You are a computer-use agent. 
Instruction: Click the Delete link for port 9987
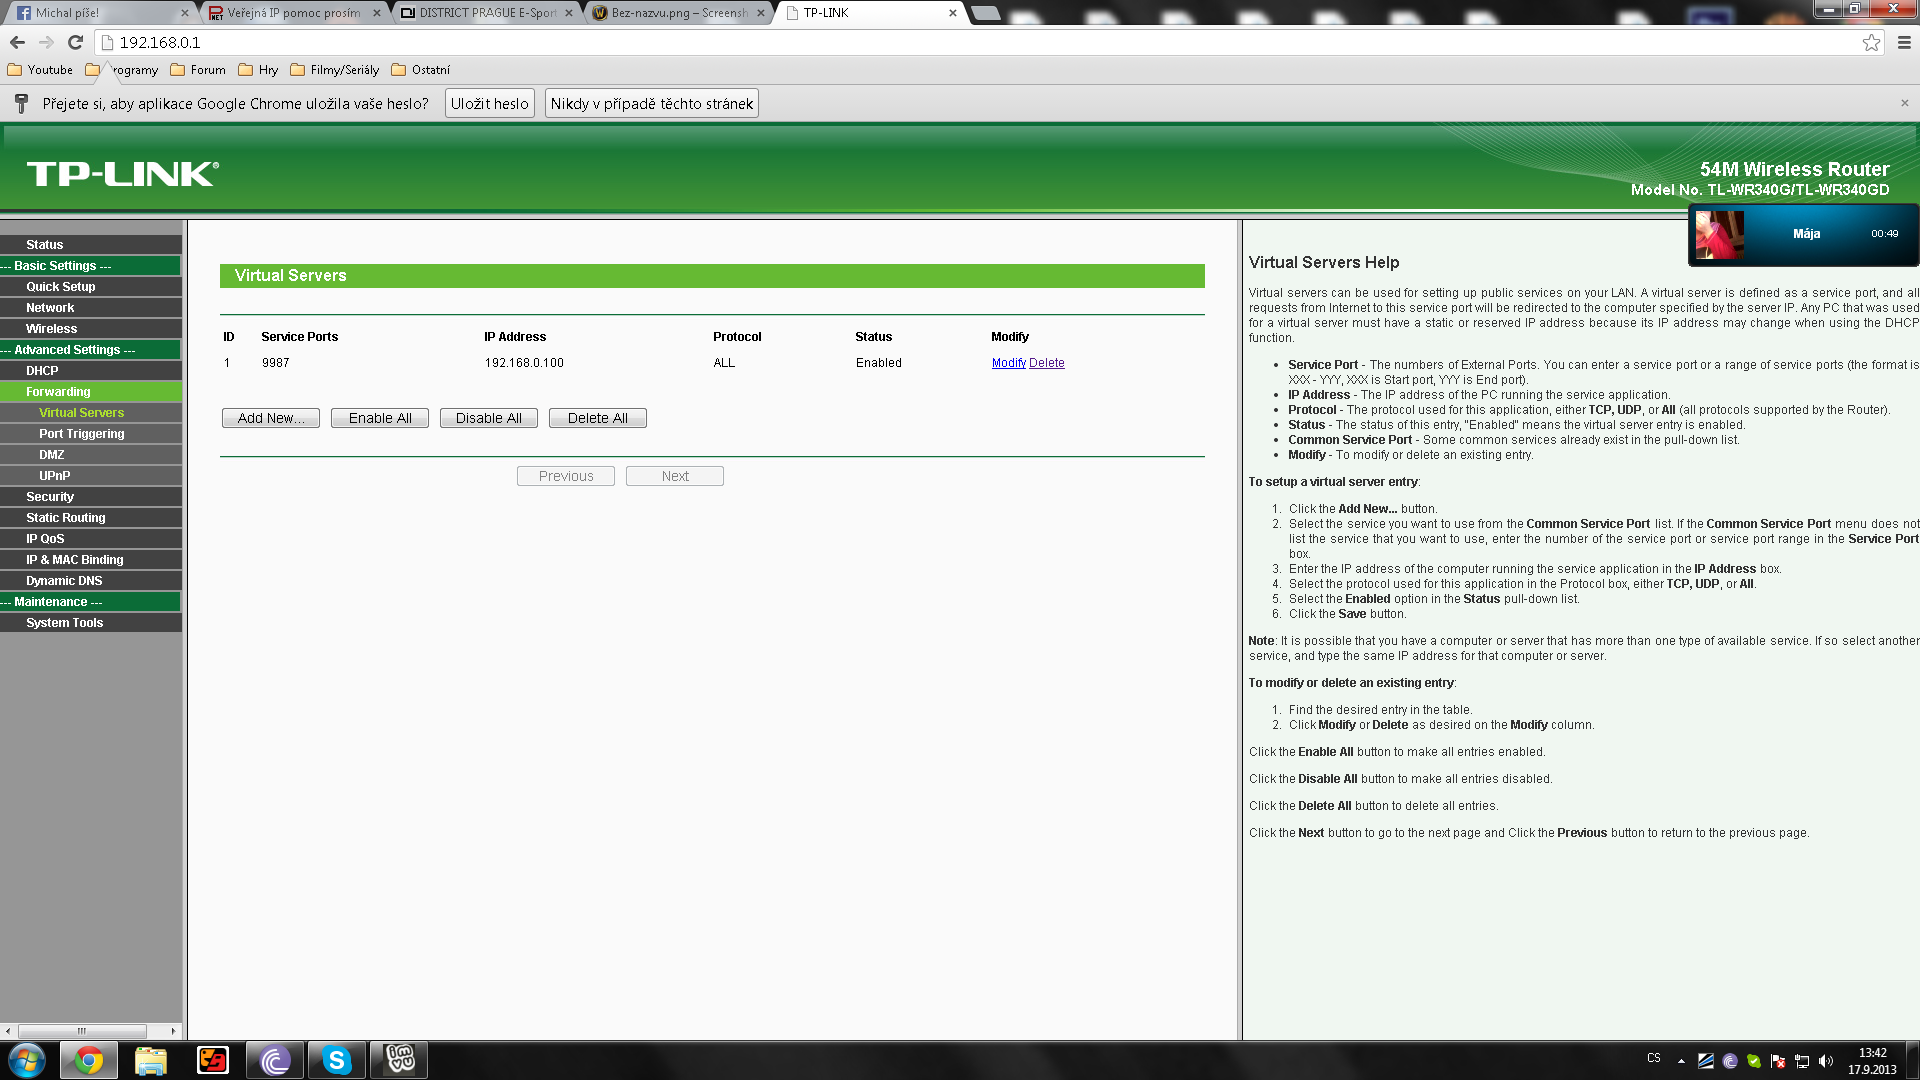[1046, 363]
